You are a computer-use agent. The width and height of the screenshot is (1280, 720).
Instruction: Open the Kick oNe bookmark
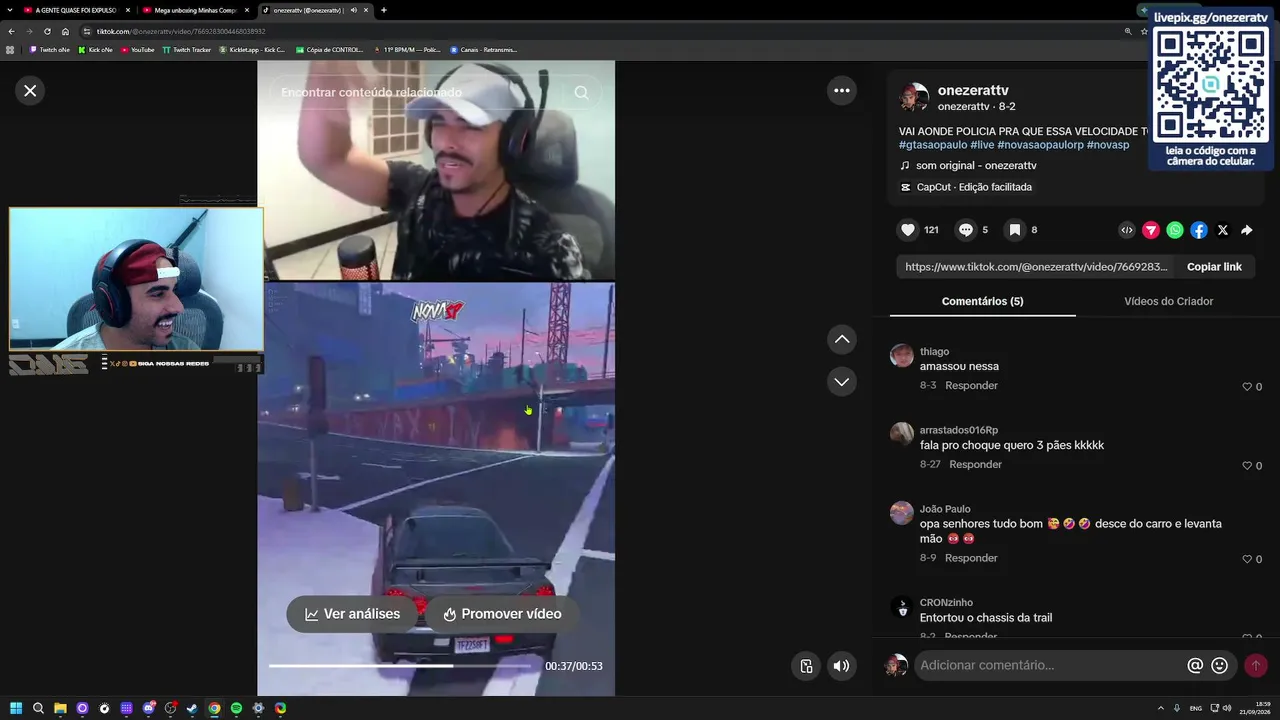click(96, 49)
